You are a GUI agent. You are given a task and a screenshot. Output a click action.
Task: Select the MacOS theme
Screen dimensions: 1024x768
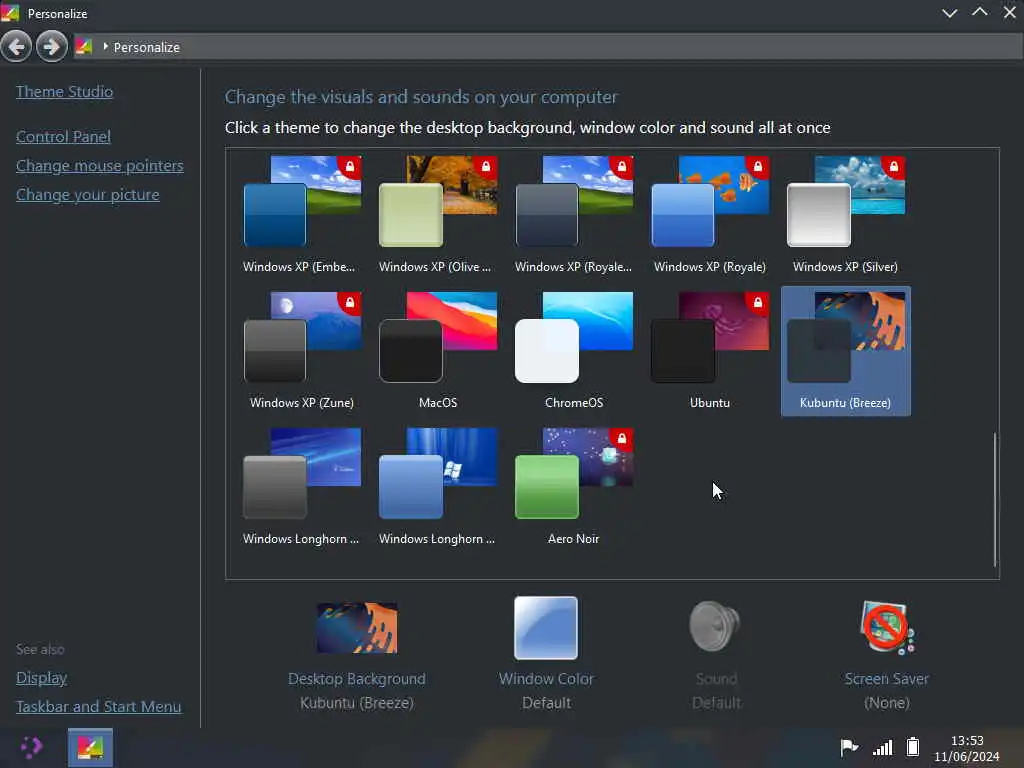[x=438, y=351]
